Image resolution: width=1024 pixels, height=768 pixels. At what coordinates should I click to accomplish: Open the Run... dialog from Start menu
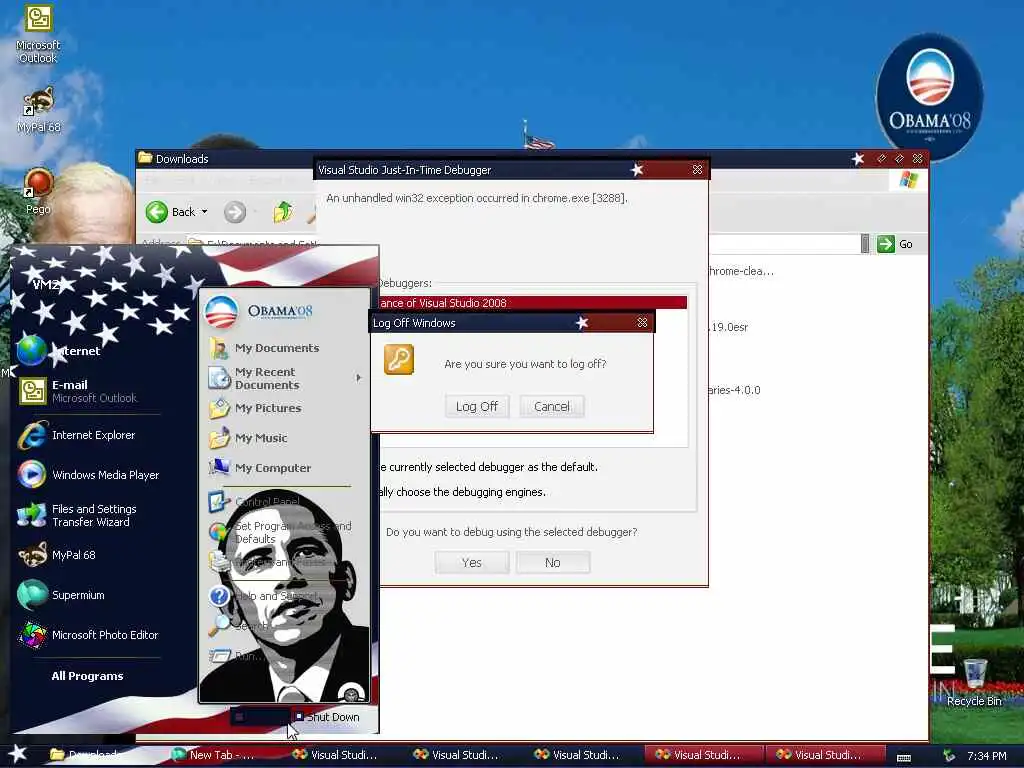coord(237,656)
